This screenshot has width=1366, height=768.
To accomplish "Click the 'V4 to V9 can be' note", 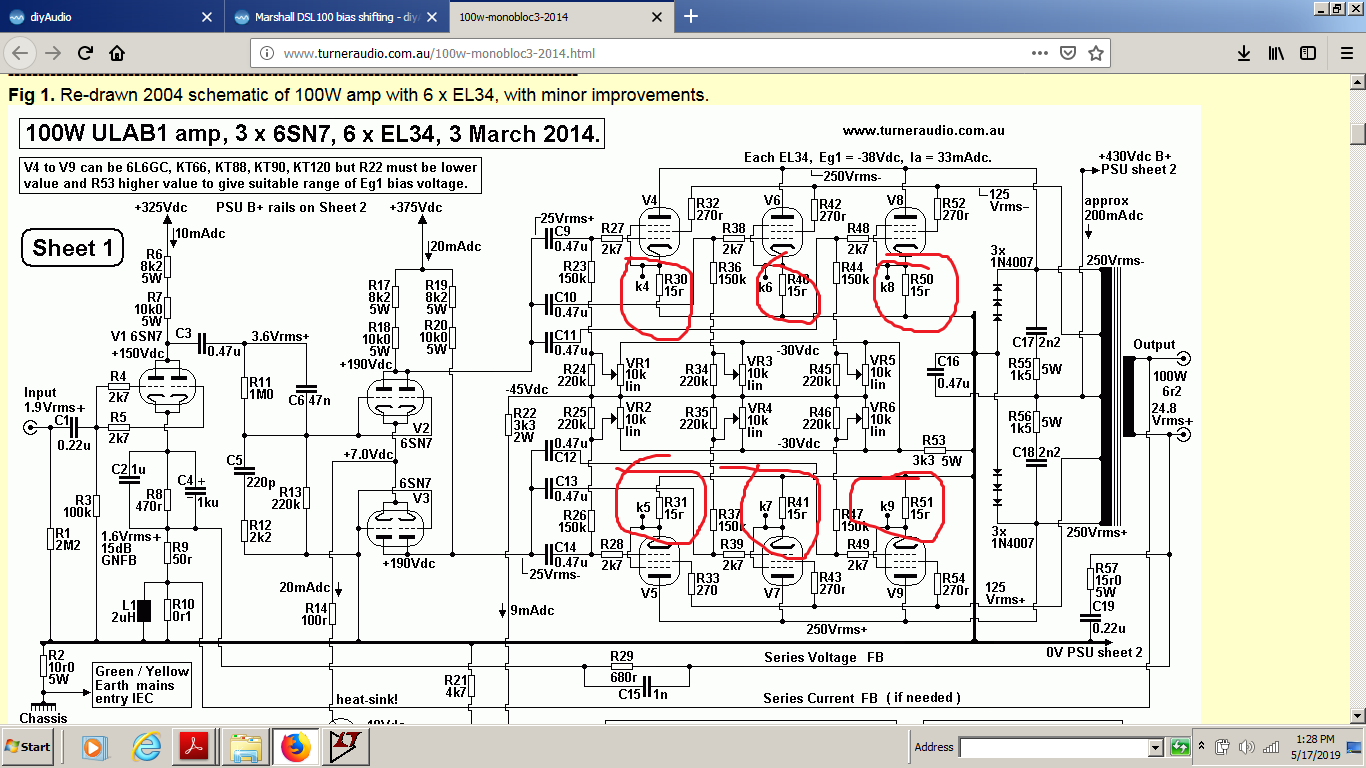I will click(x=249, y=175).
